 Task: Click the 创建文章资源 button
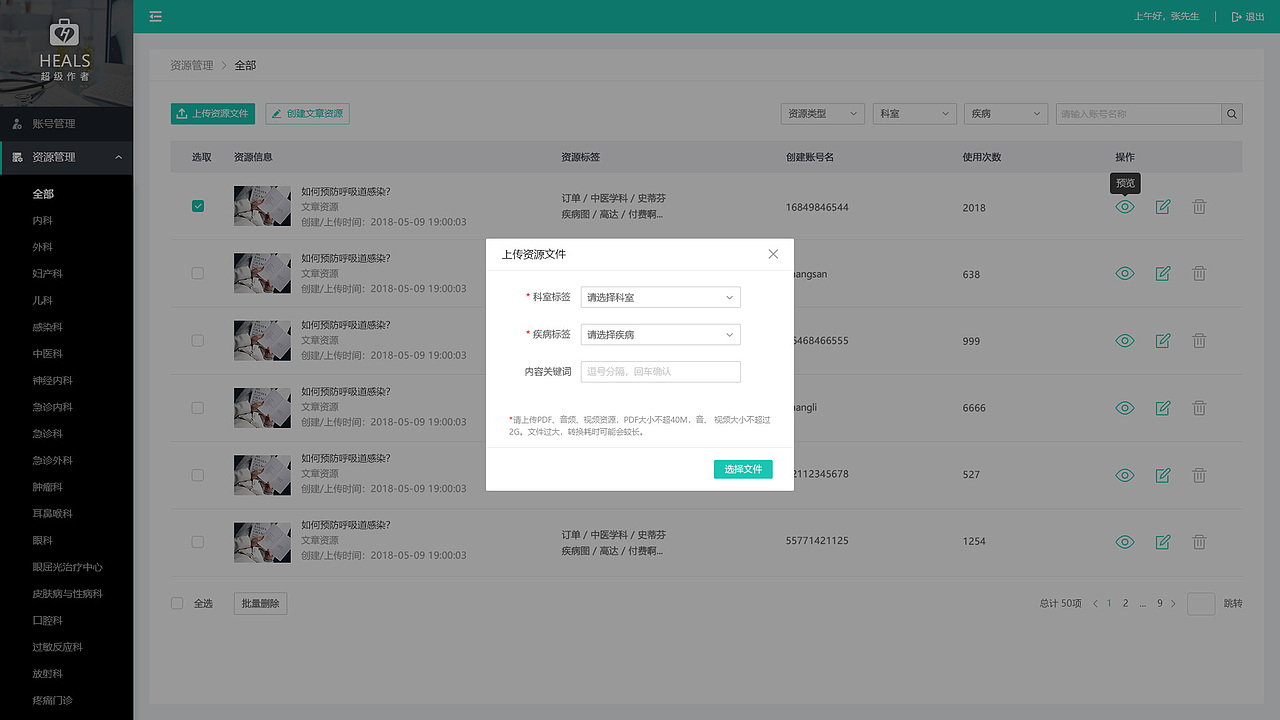[307, 114]
